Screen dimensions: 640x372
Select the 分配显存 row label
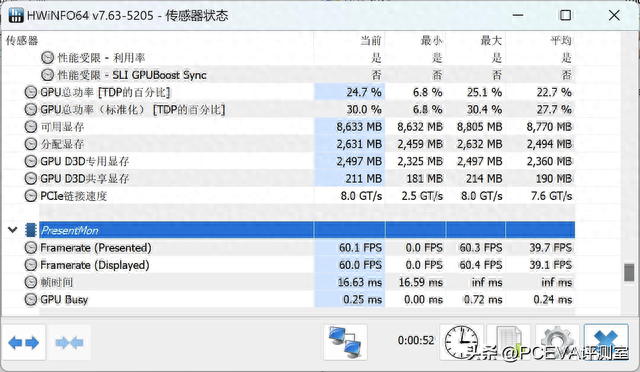coord(62,144)
